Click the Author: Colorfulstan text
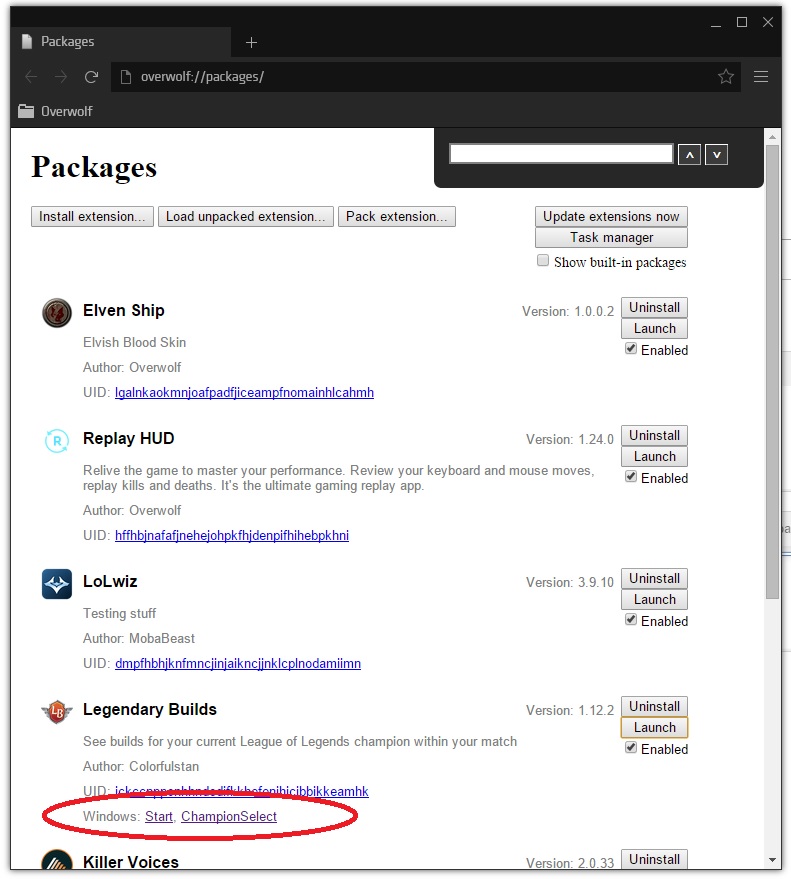Image resolution: width=791 pixels, height=879 pixels. coord(141,766)
